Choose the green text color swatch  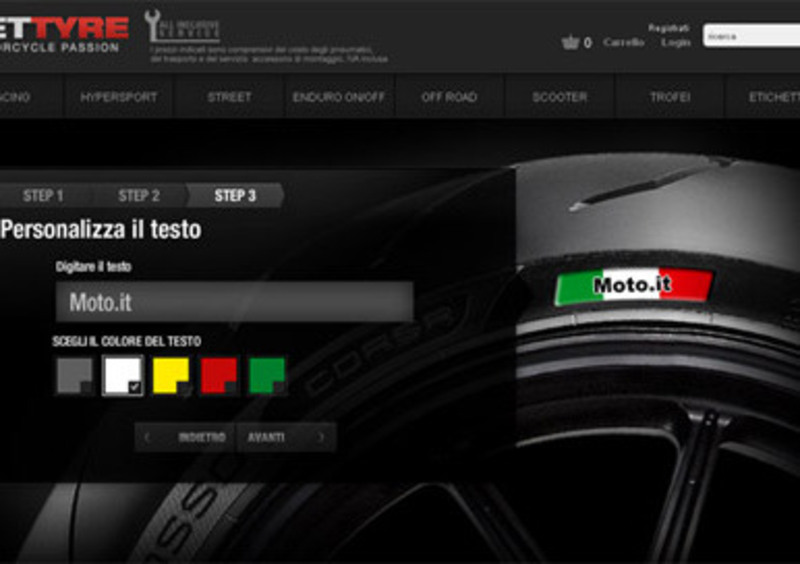(267, 376)
